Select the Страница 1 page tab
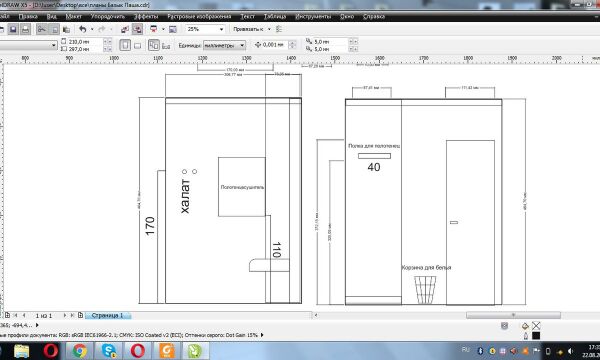The height and width of the screenshot is (360, 600). point(108,315)
